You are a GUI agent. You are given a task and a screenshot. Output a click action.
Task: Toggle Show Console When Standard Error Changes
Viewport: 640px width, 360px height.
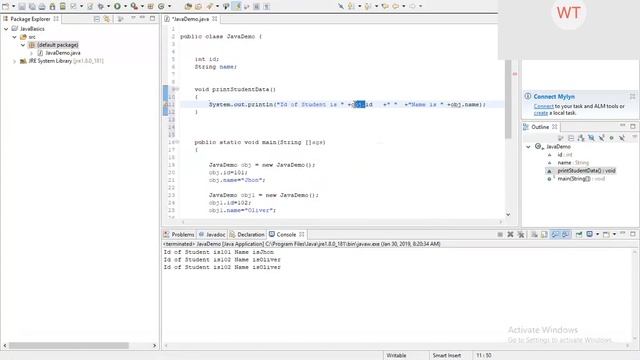point(565,234)
